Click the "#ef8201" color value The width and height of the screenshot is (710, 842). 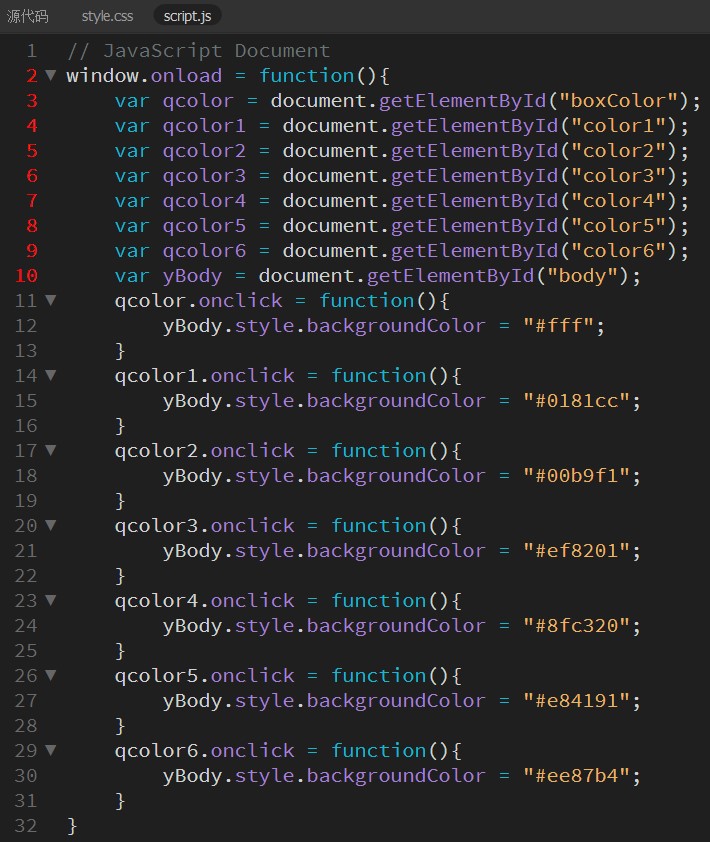(x=576, y=551)
